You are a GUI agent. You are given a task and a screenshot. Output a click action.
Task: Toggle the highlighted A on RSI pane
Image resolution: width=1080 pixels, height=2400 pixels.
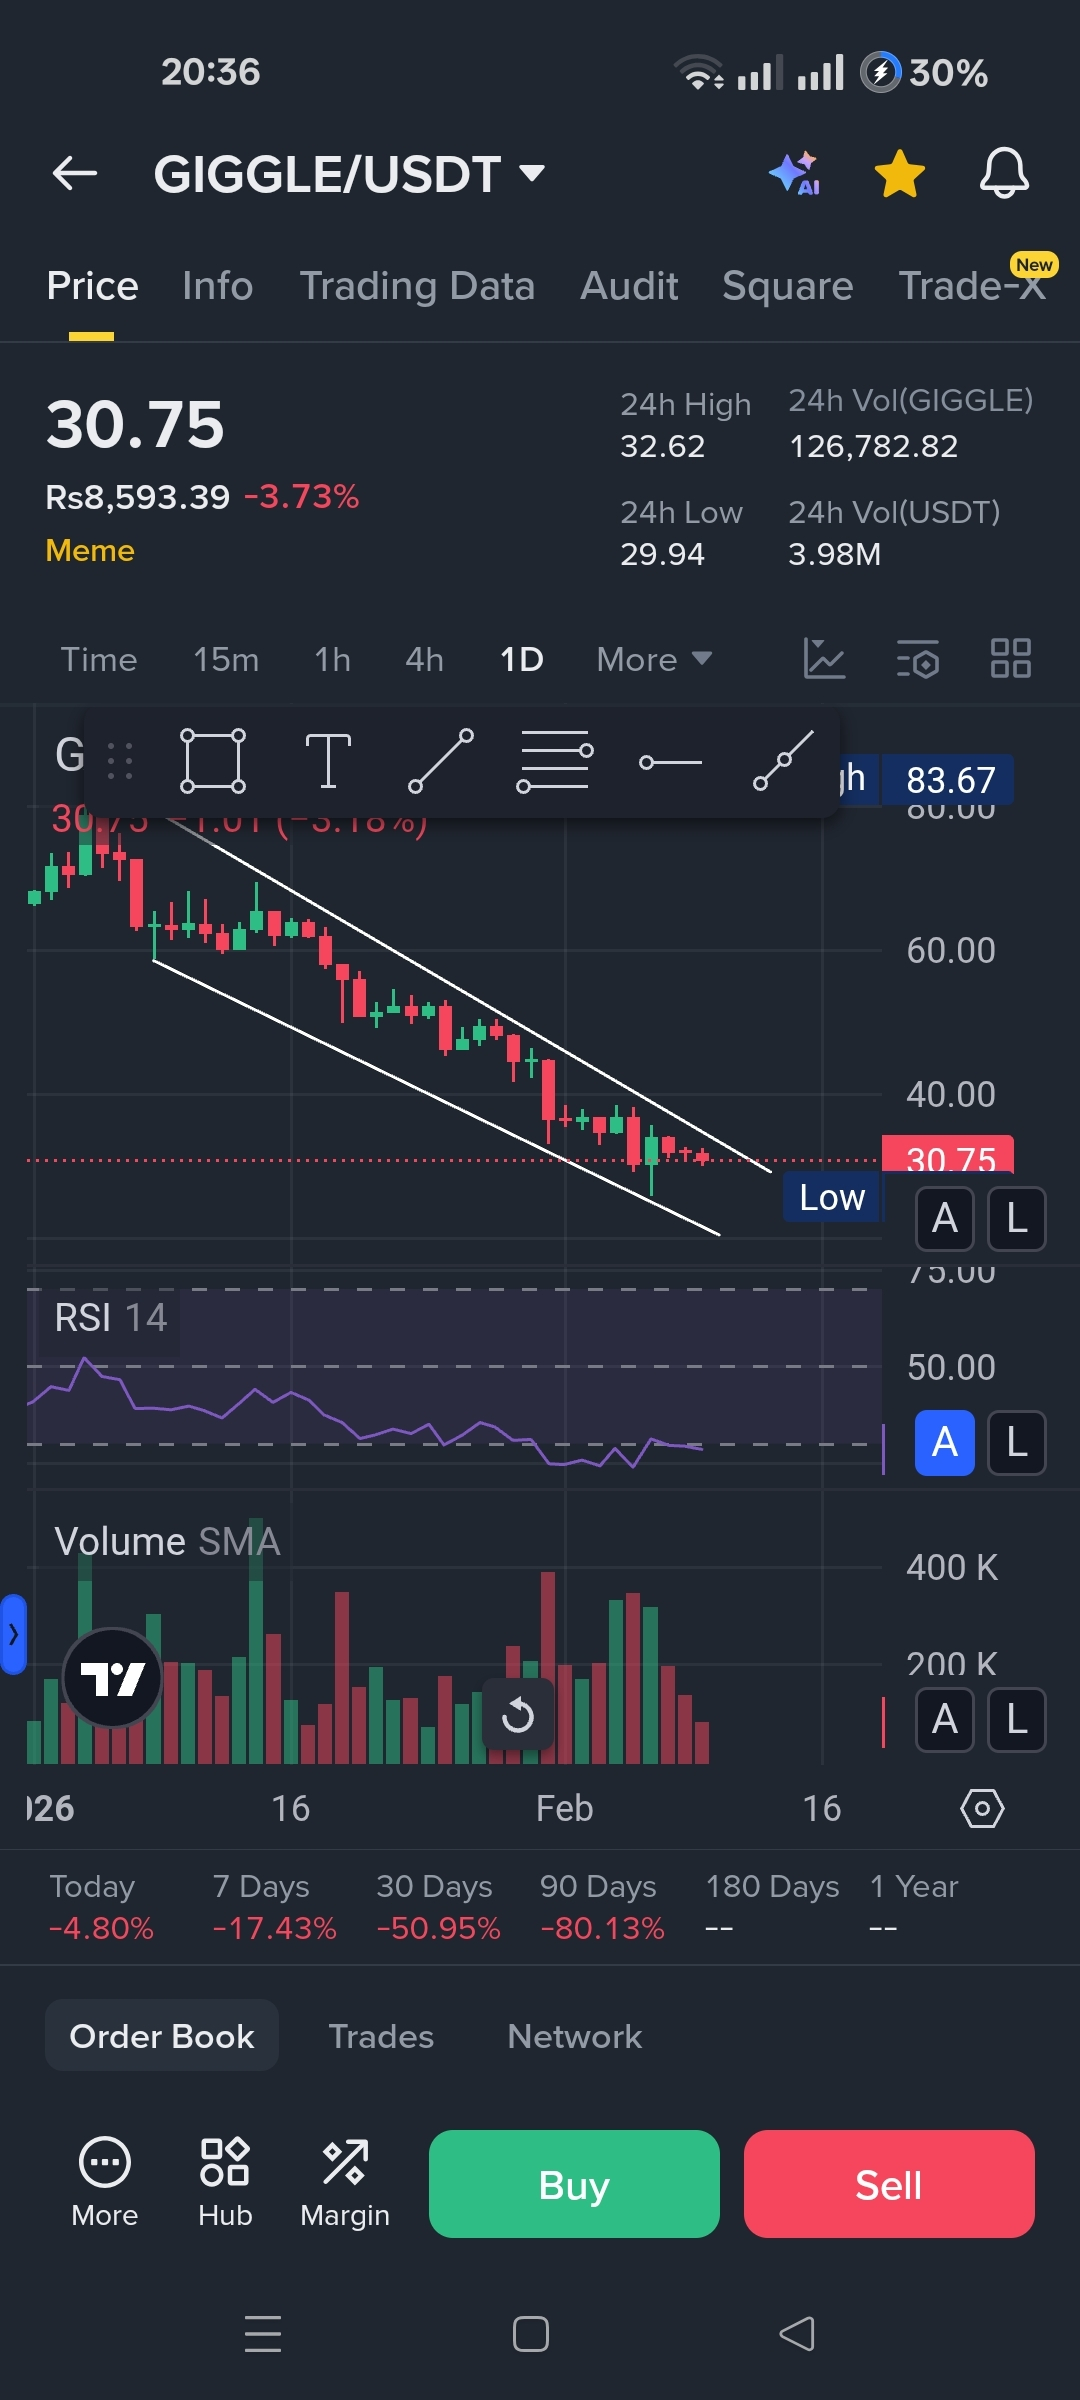point(945,1443)
